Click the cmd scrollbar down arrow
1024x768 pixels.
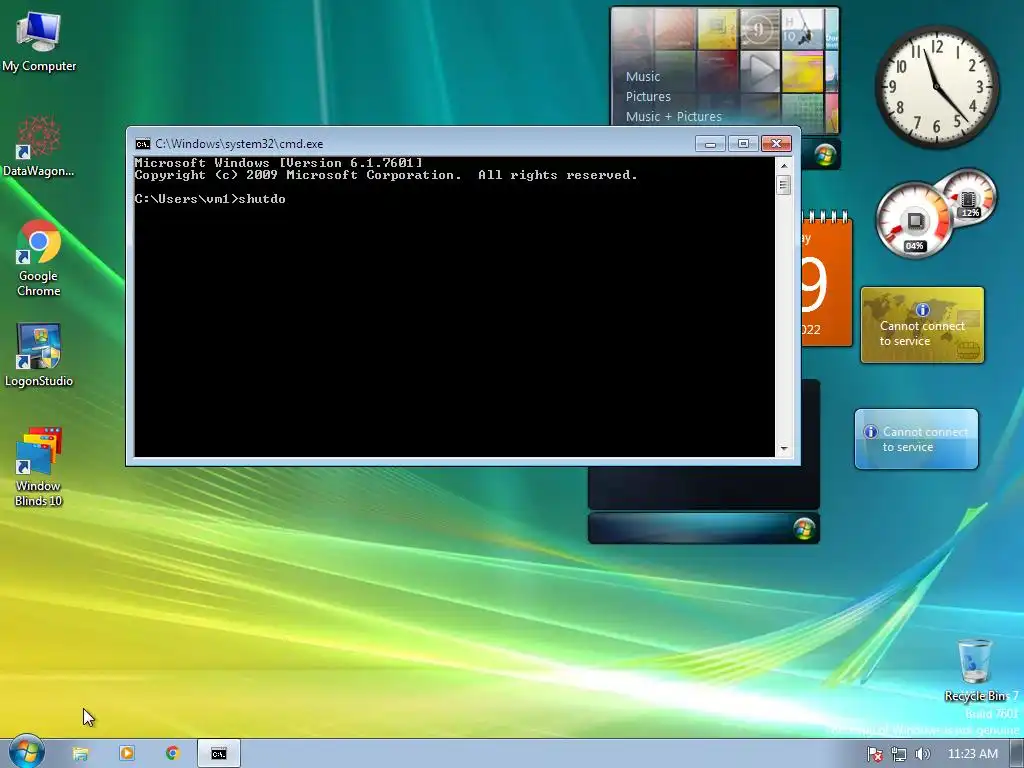[x=784, y=449]
